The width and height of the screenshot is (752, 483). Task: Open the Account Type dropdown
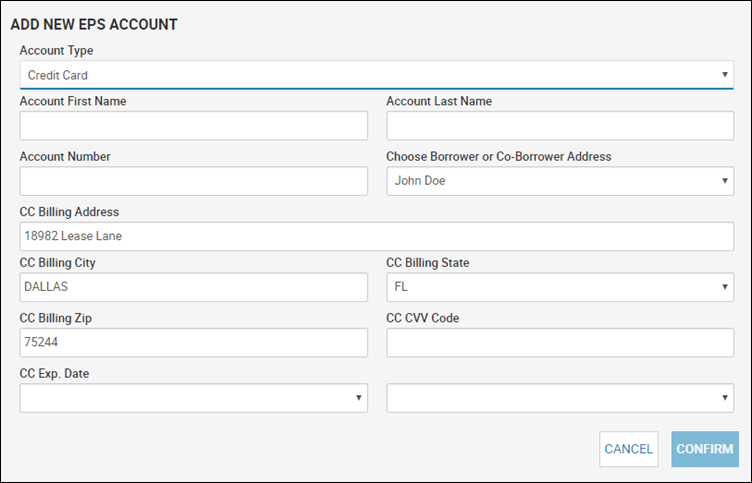point(376,75)
